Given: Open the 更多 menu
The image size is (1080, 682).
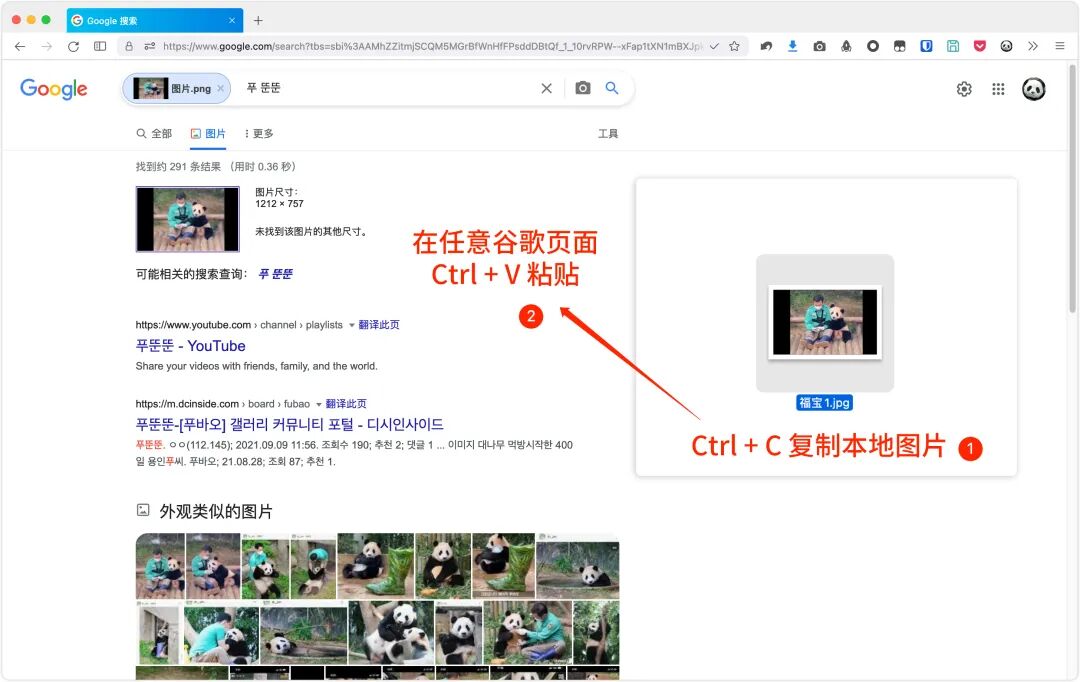Looking at the screenshot, I should click(258, 134).
